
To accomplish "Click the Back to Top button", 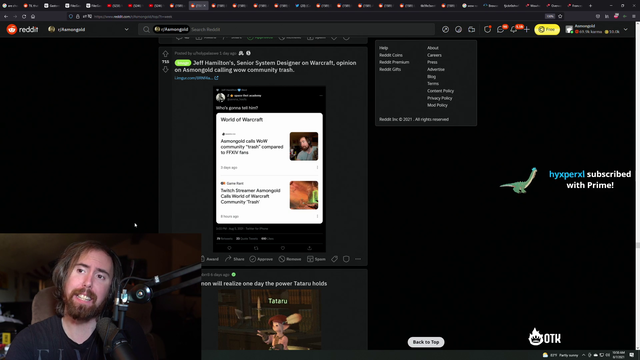I will (426, 342).
